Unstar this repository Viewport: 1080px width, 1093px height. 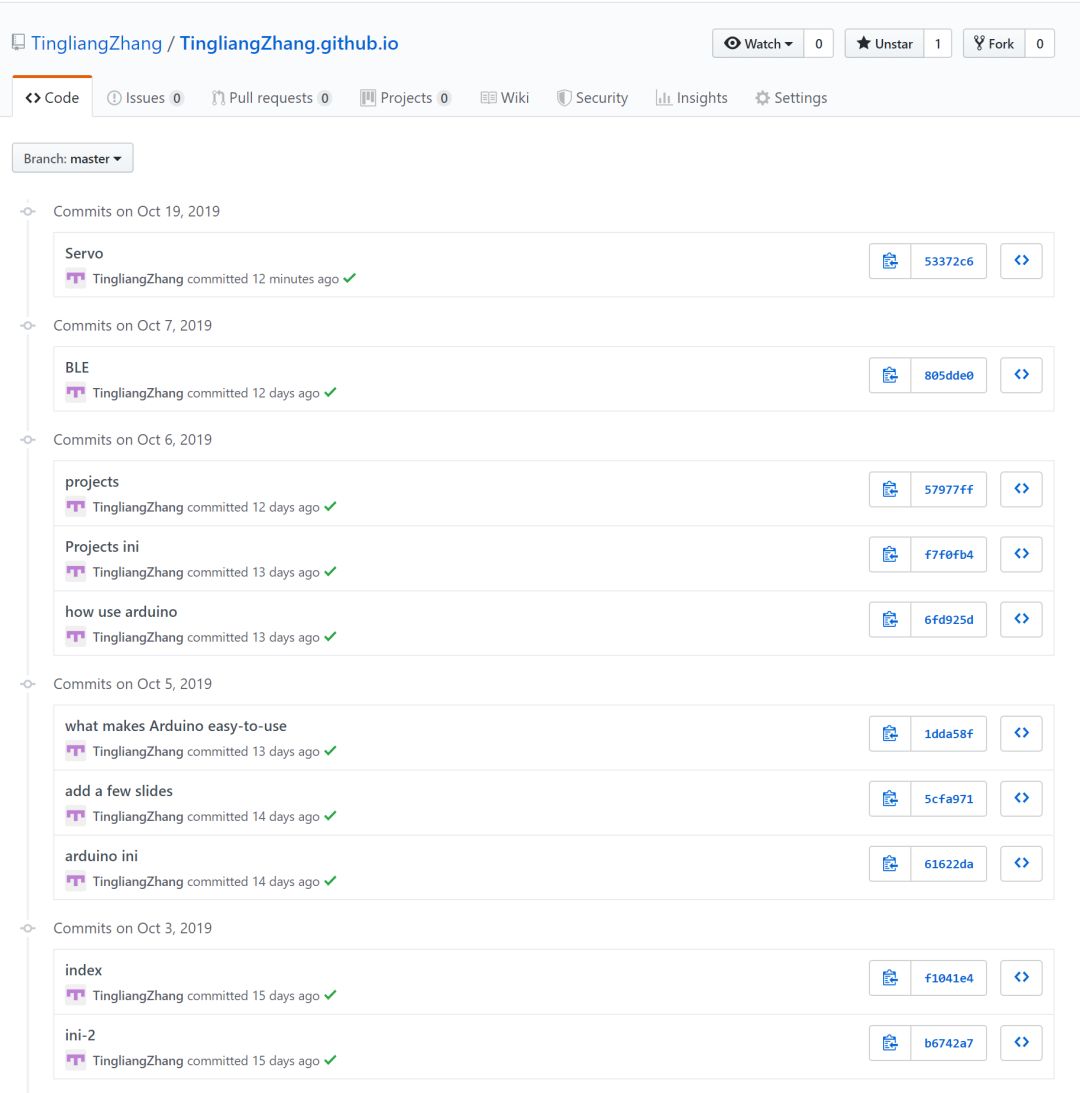[884, 43]
